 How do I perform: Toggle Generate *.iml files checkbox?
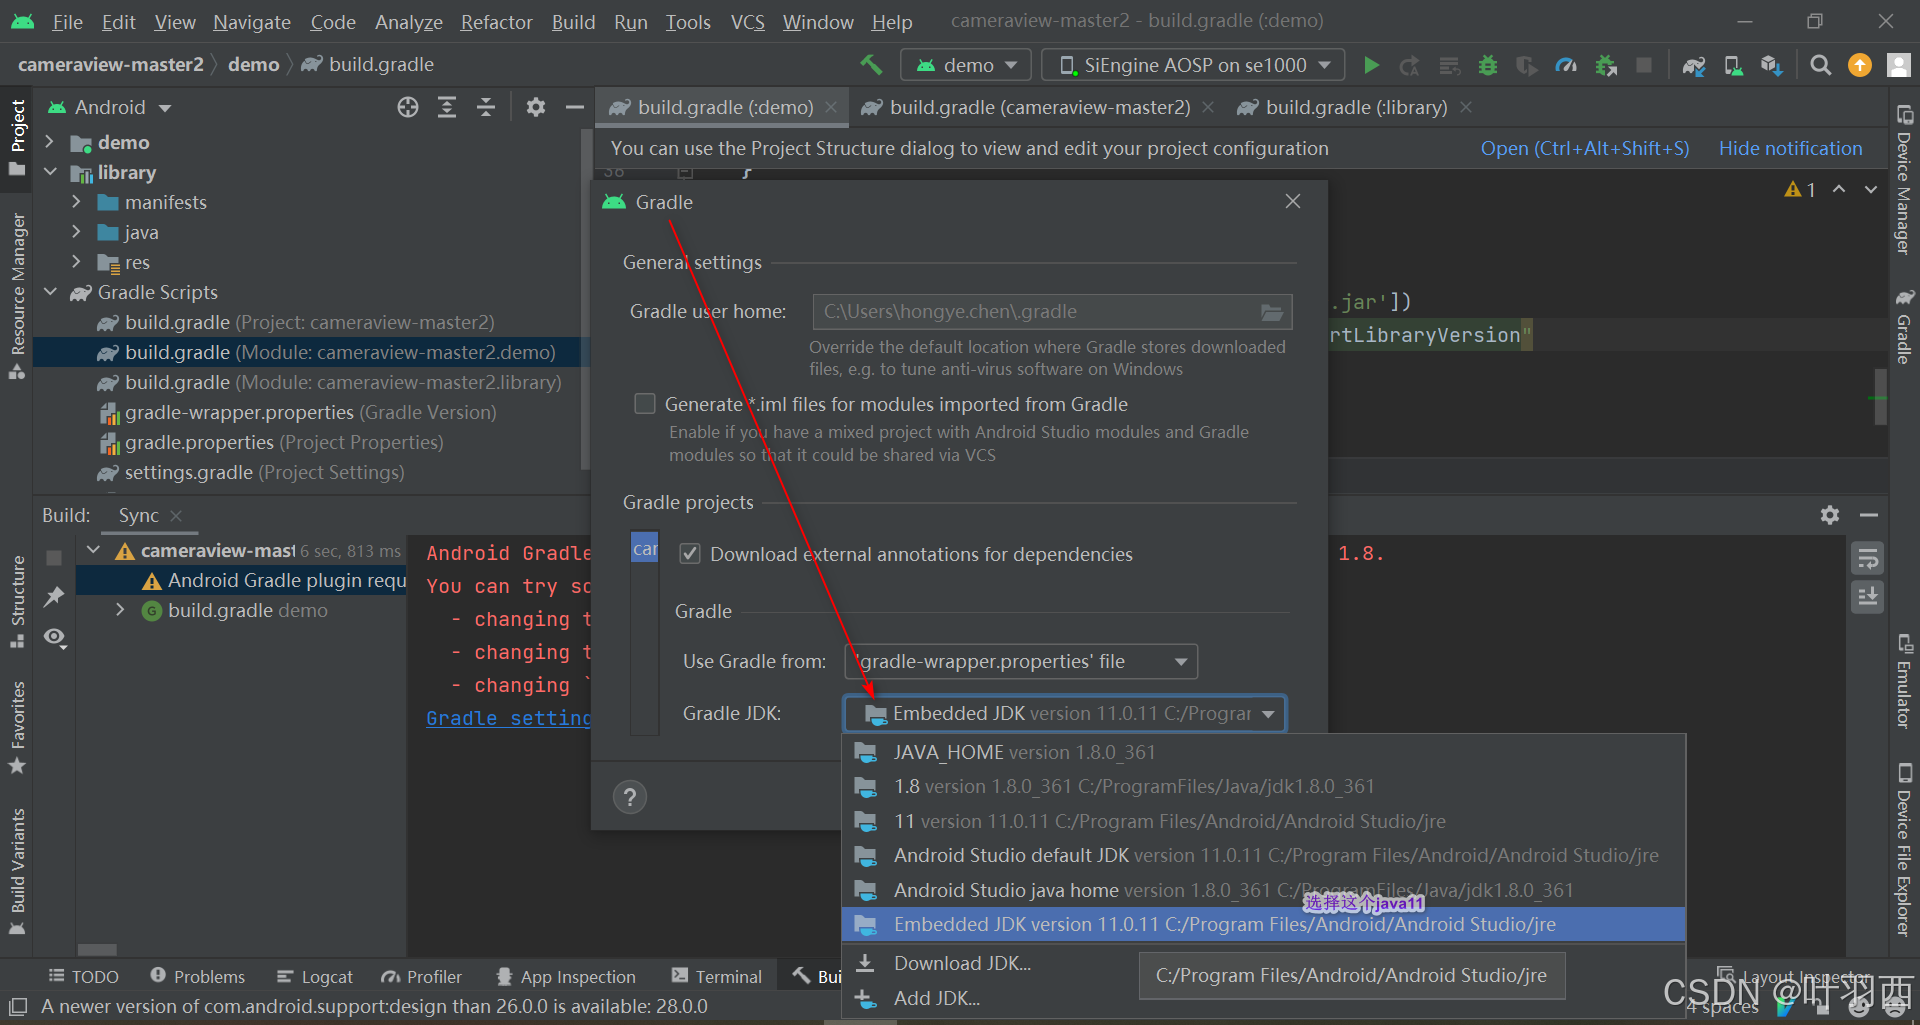[645, 403]
